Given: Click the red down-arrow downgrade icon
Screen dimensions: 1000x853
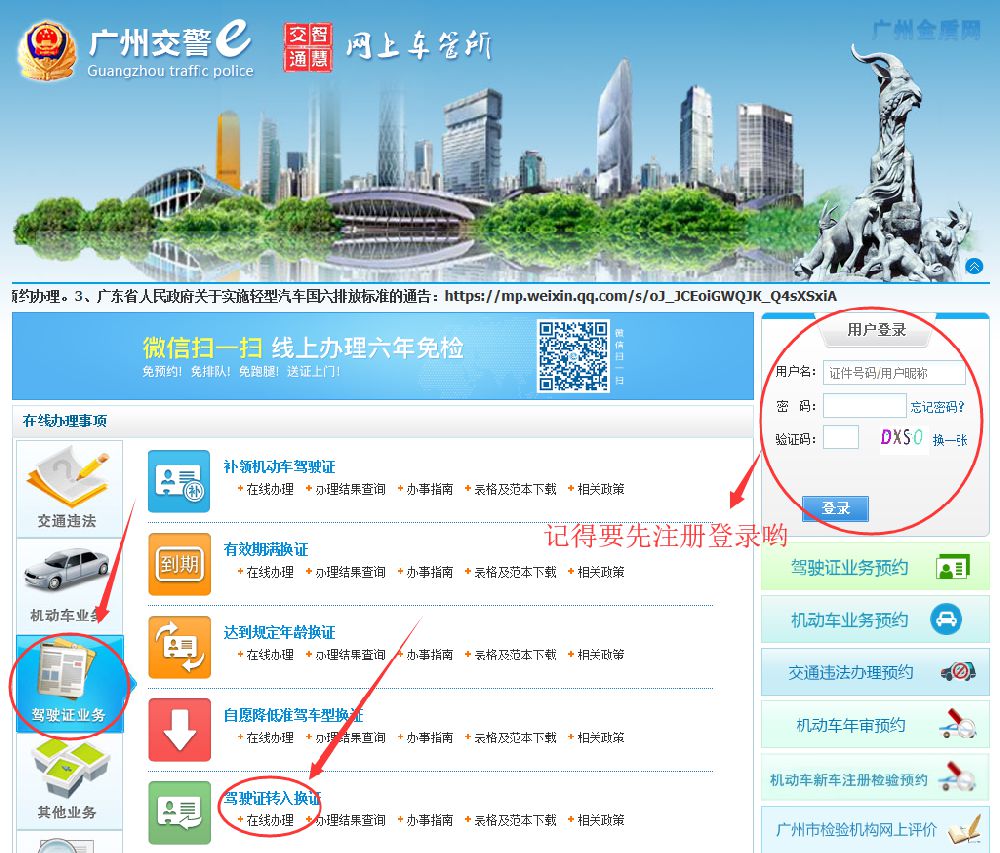Looking at the screenshot, I should click(x=179, y=730).
